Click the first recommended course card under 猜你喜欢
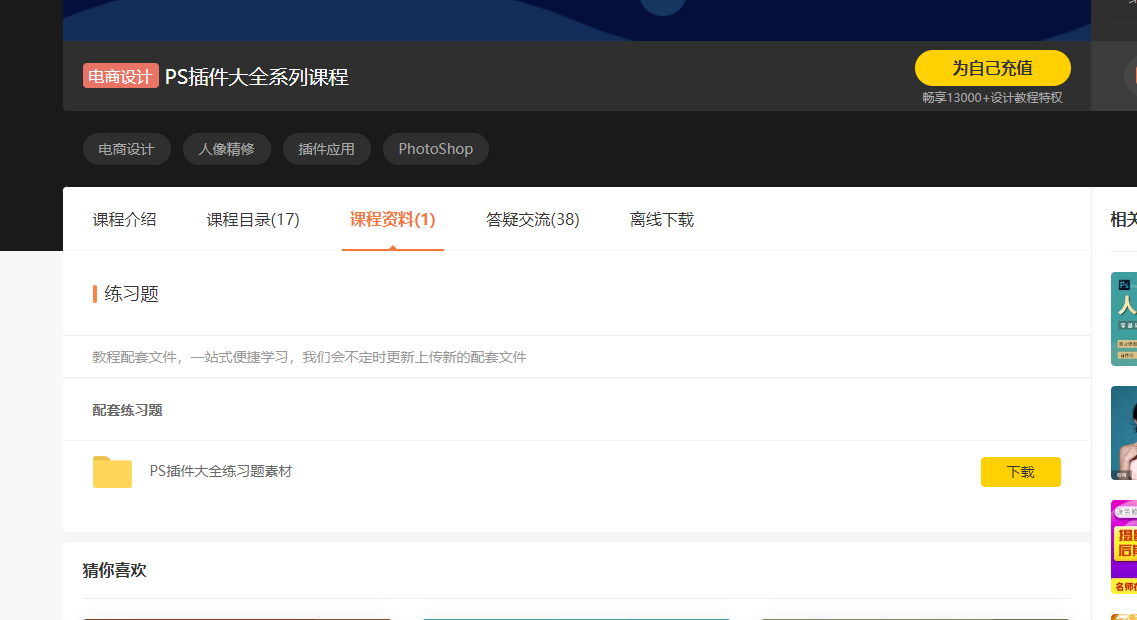This screenshot has height=620, width=1137. [x=237, y=618]
